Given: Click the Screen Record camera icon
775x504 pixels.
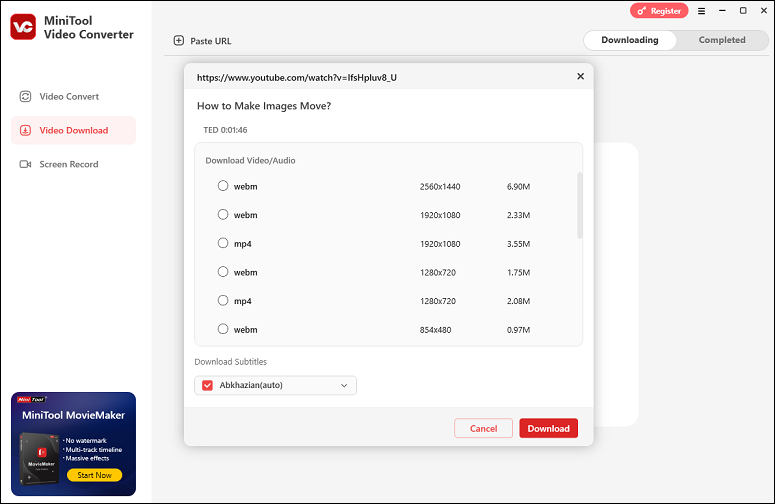Looking at the screenshot, I should [25, 164].
